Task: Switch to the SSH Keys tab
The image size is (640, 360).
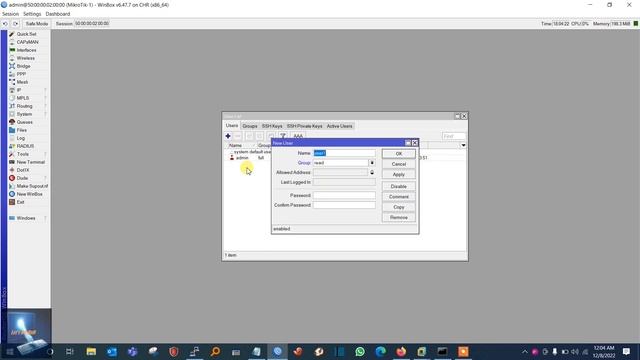Action: click(272, 126)
